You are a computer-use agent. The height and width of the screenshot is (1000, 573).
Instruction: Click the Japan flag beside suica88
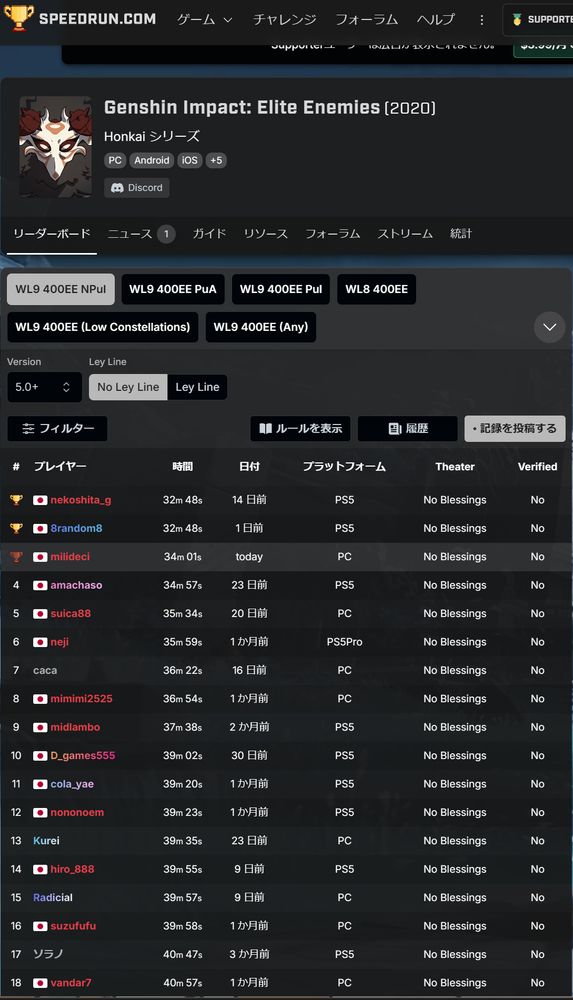coord(40,614)
